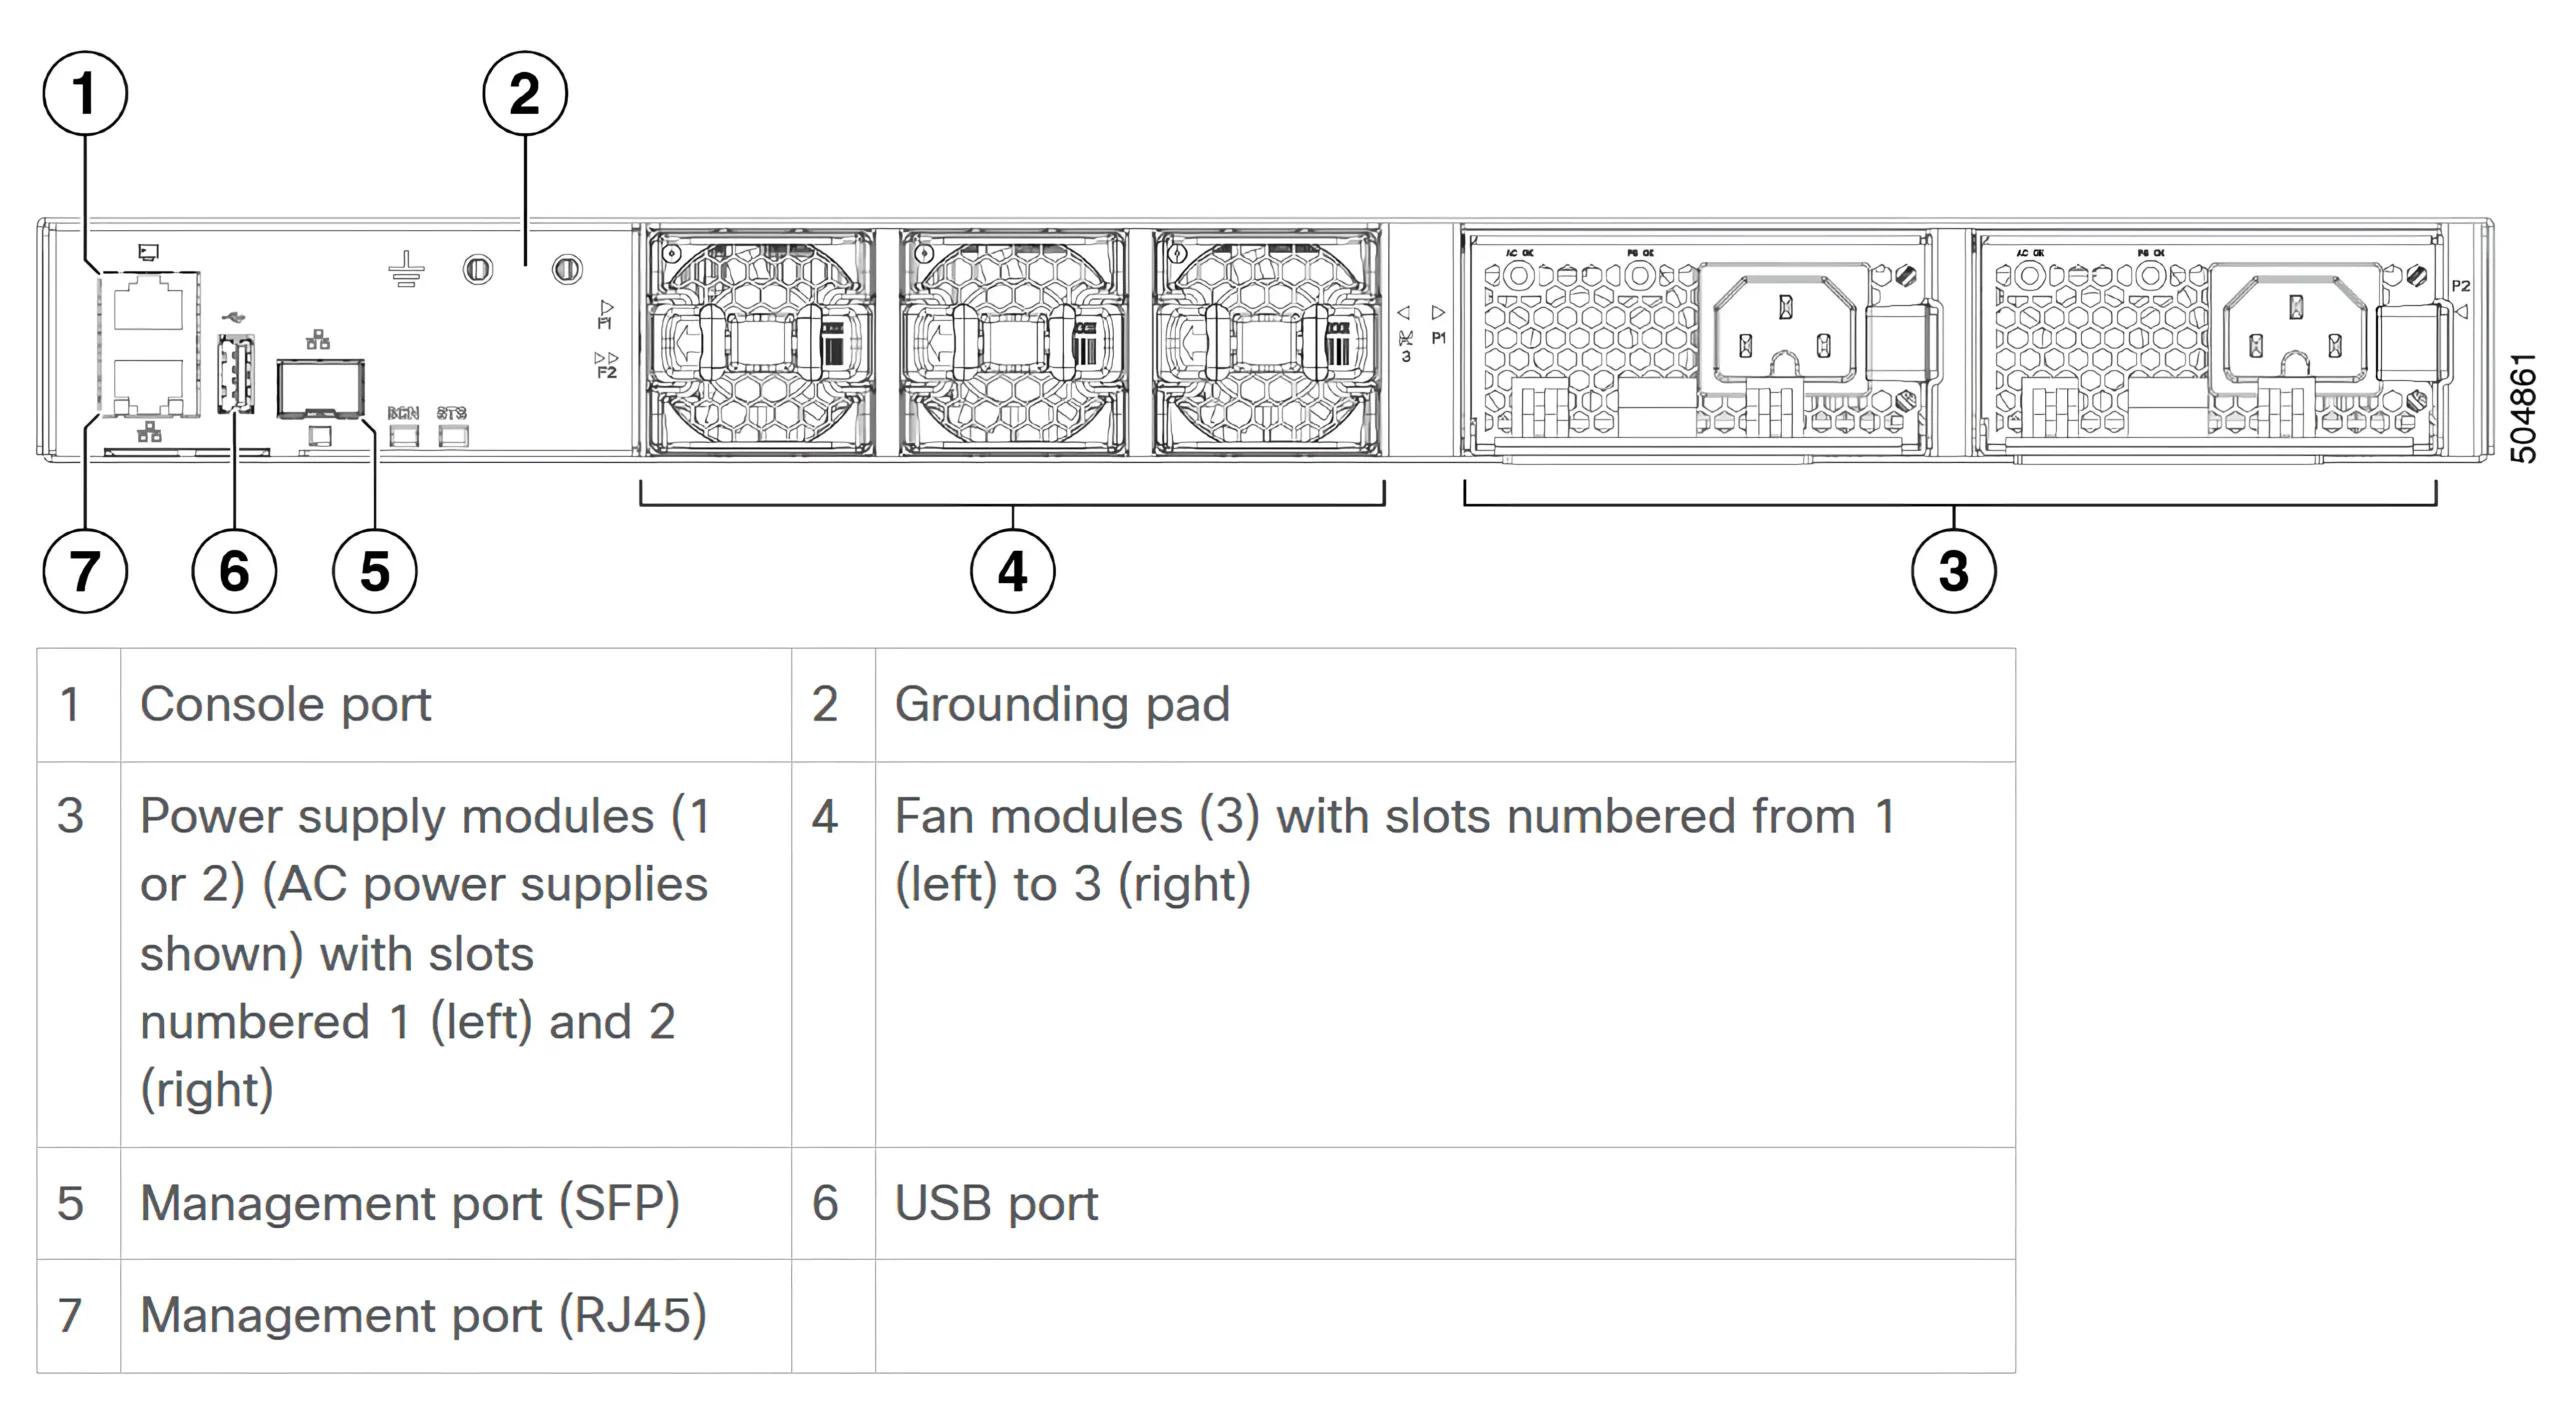Click the lower RJ45 management port

tap(148, 388)
